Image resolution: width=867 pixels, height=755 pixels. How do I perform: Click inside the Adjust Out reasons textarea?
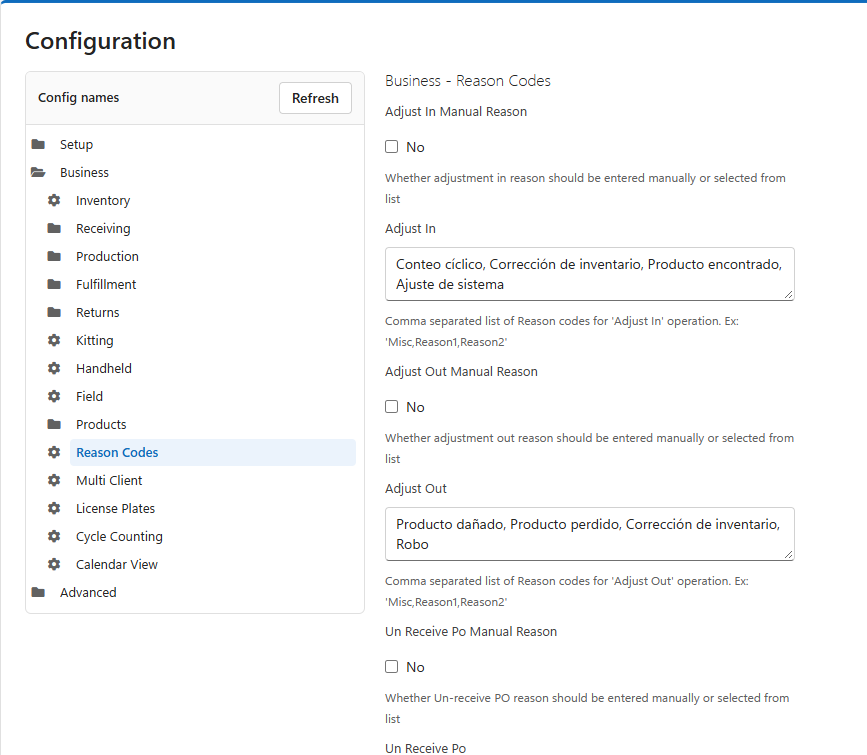tap(589, 534)
